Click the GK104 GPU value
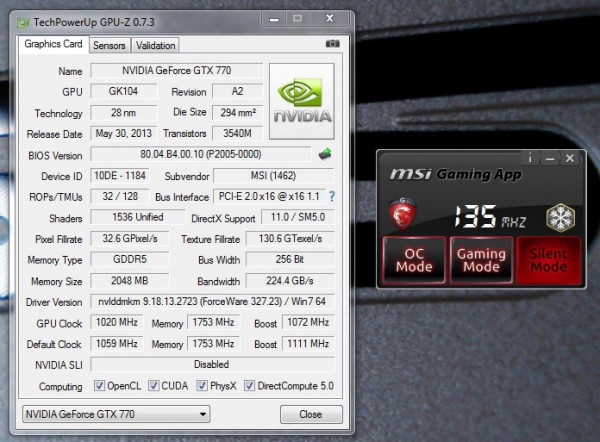600x442 pixels. tap(124, 91)
